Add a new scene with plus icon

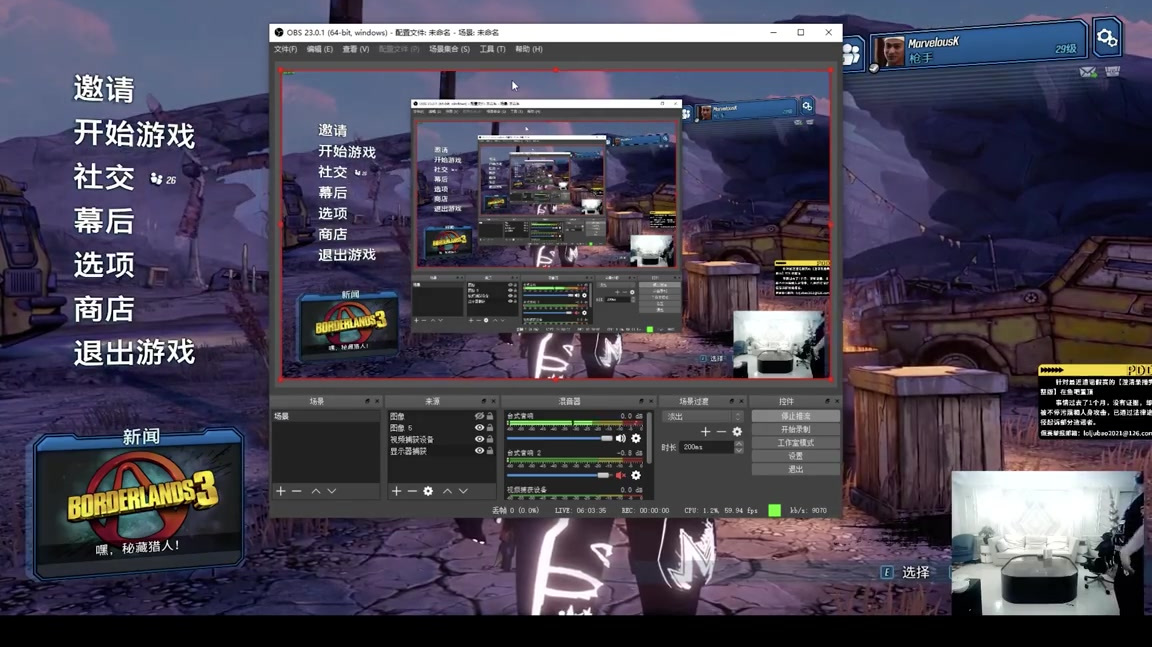click(x=281, y=491)
